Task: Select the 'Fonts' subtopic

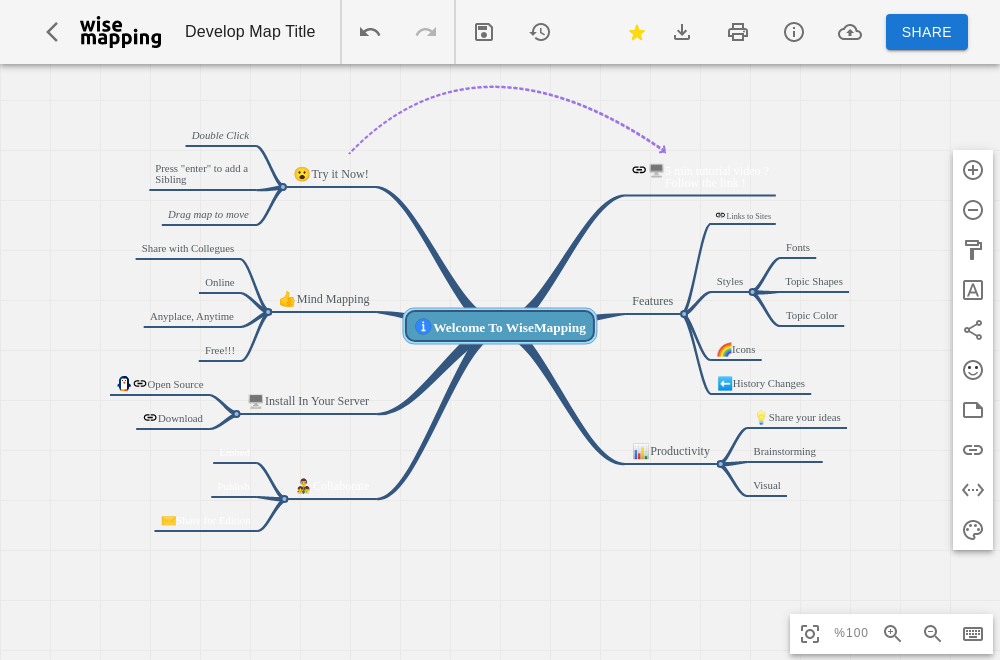Action: coord(798,248)
